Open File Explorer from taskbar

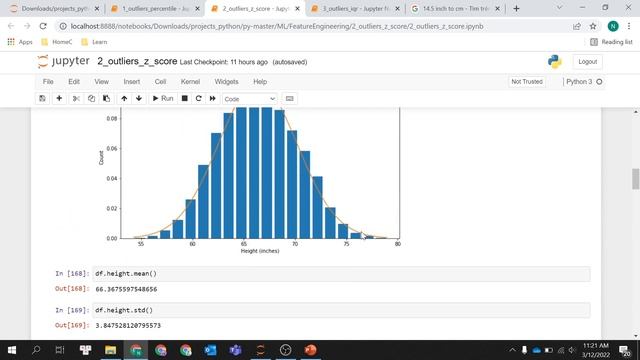point(111,350)
